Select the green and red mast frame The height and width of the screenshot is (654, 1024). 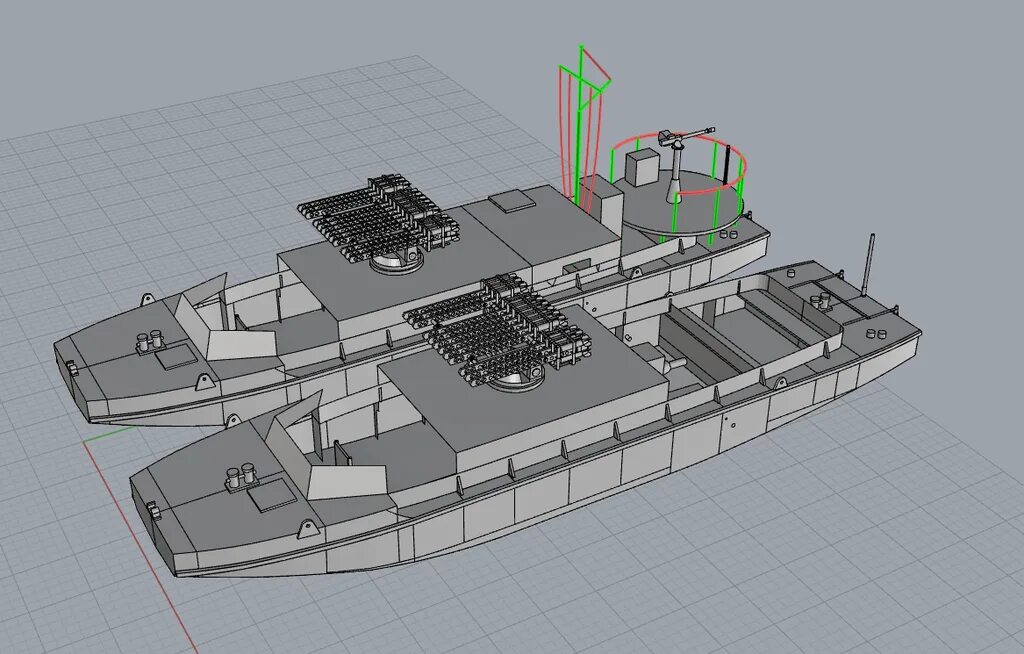(x=584, y=127)
